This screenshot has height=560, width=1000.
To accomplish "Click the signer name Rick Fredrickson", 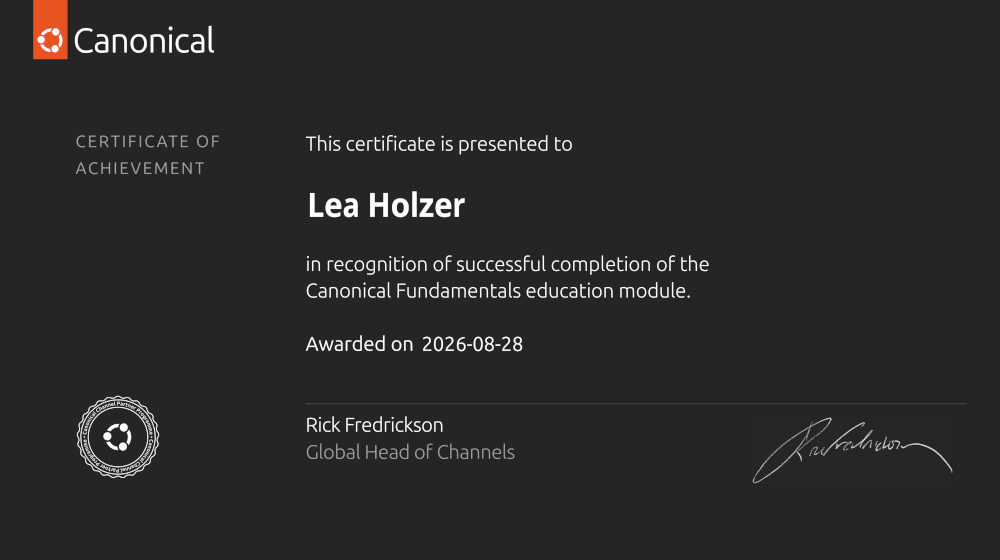I will pyautogui.click(x=374, y=425).
